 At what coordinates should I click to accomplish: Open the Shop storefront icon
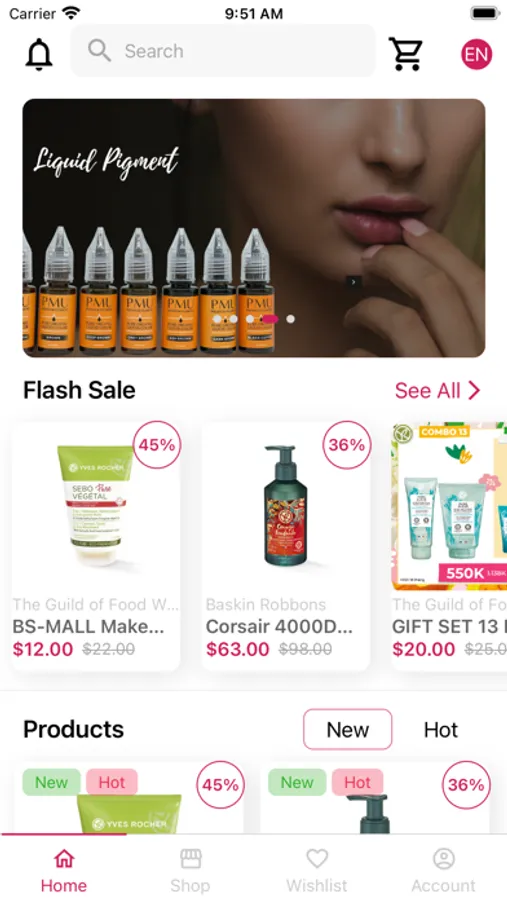190,859
